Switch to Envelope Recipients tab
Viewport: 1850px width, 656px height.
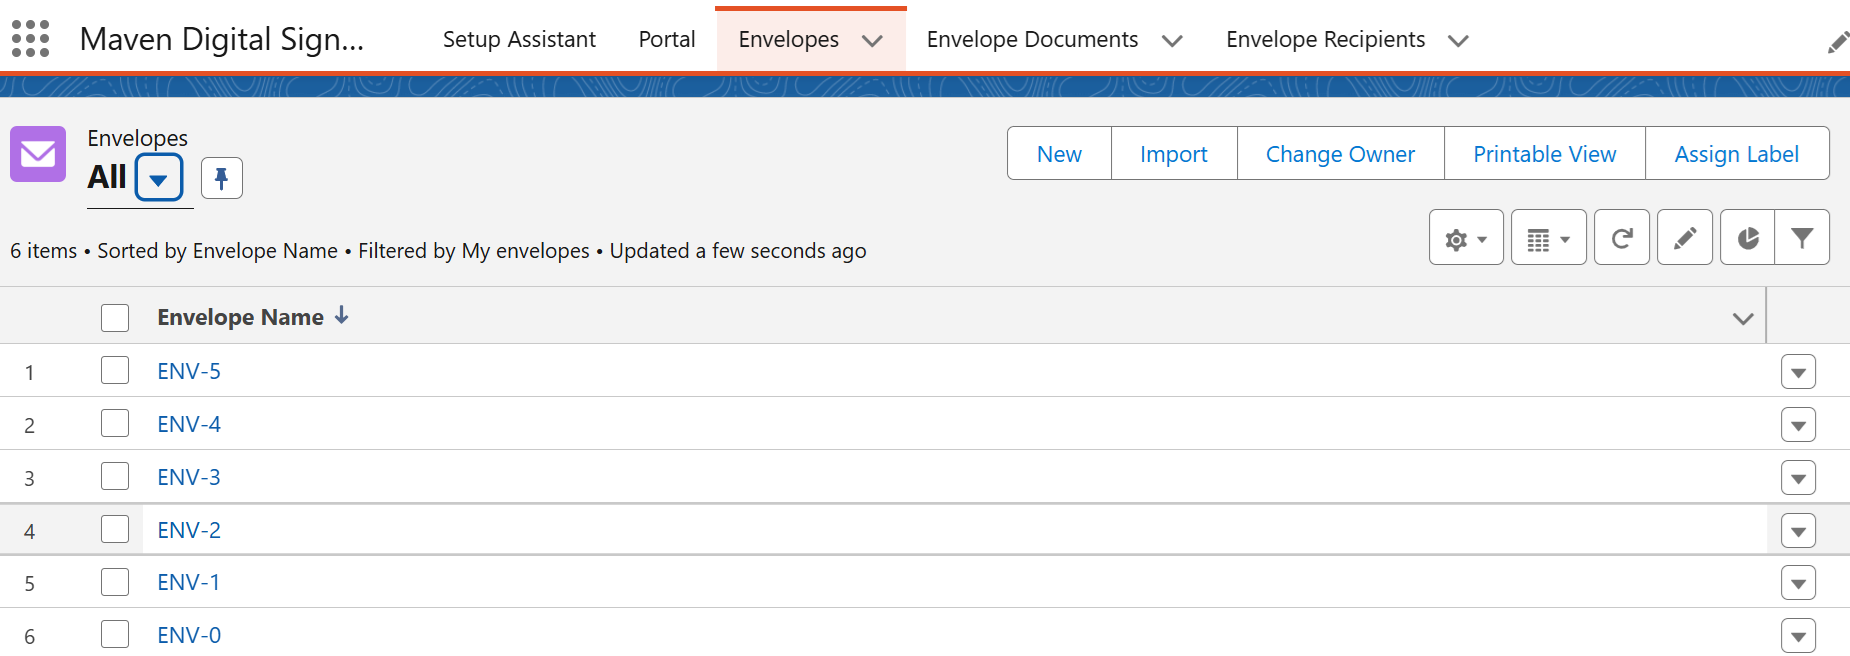(x=1325, y=39)
